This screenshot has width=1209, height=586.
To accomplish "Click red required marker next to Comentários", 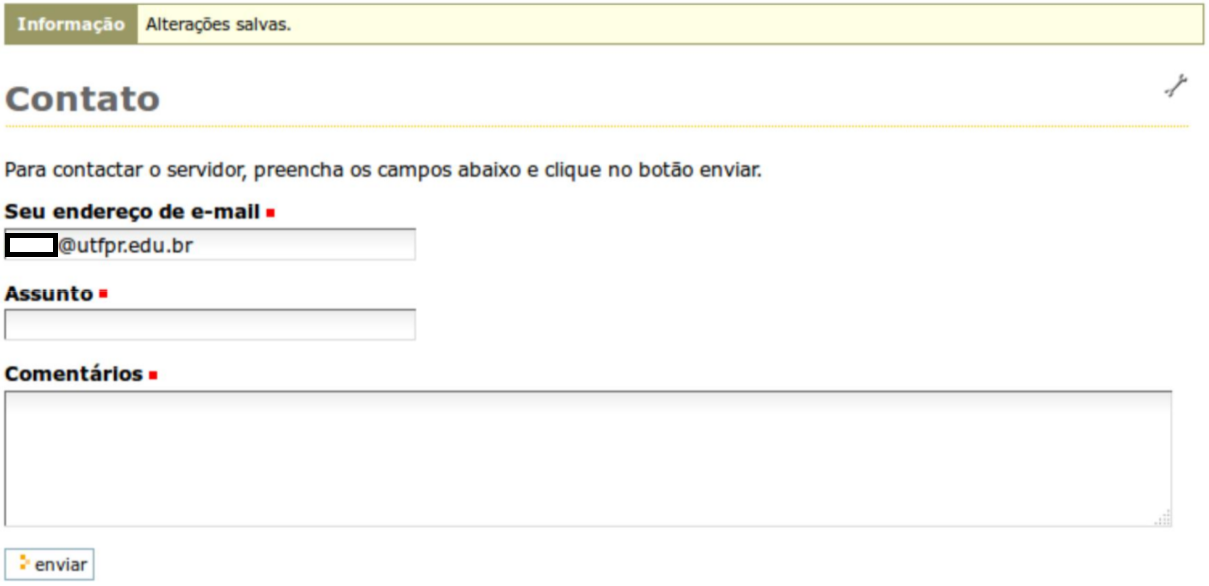I will click(x=153, y=376).
